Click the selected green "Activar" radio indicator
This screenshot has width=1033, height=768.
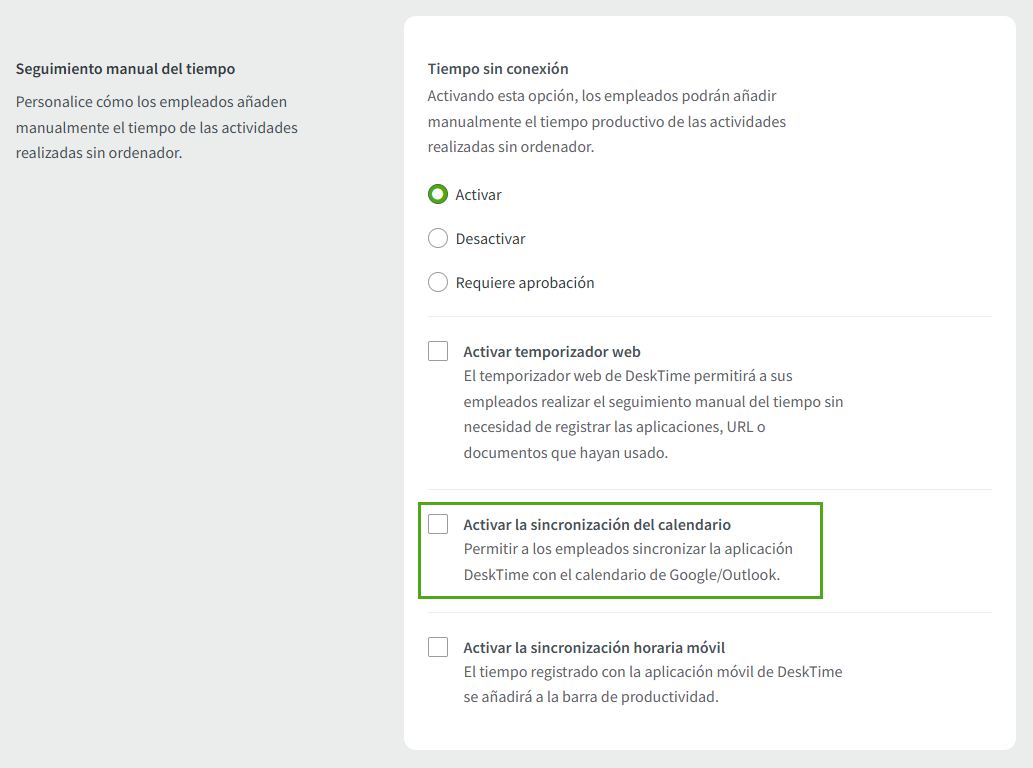(x=437, y=194)
